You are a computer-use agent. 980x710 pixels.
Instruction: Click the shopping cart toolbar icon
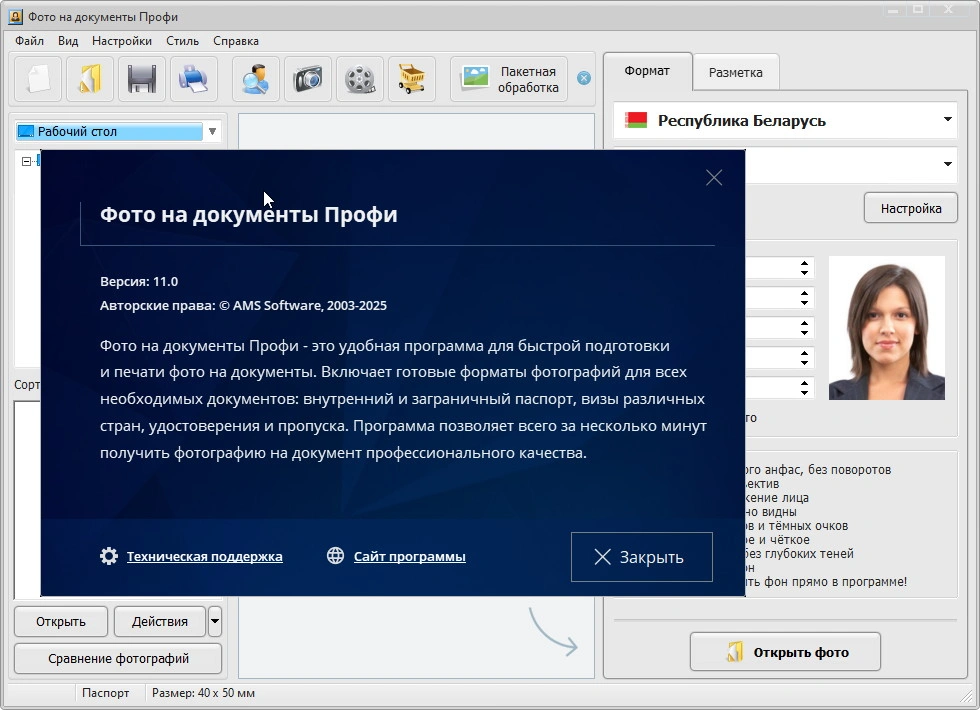(x=412, y=79)
